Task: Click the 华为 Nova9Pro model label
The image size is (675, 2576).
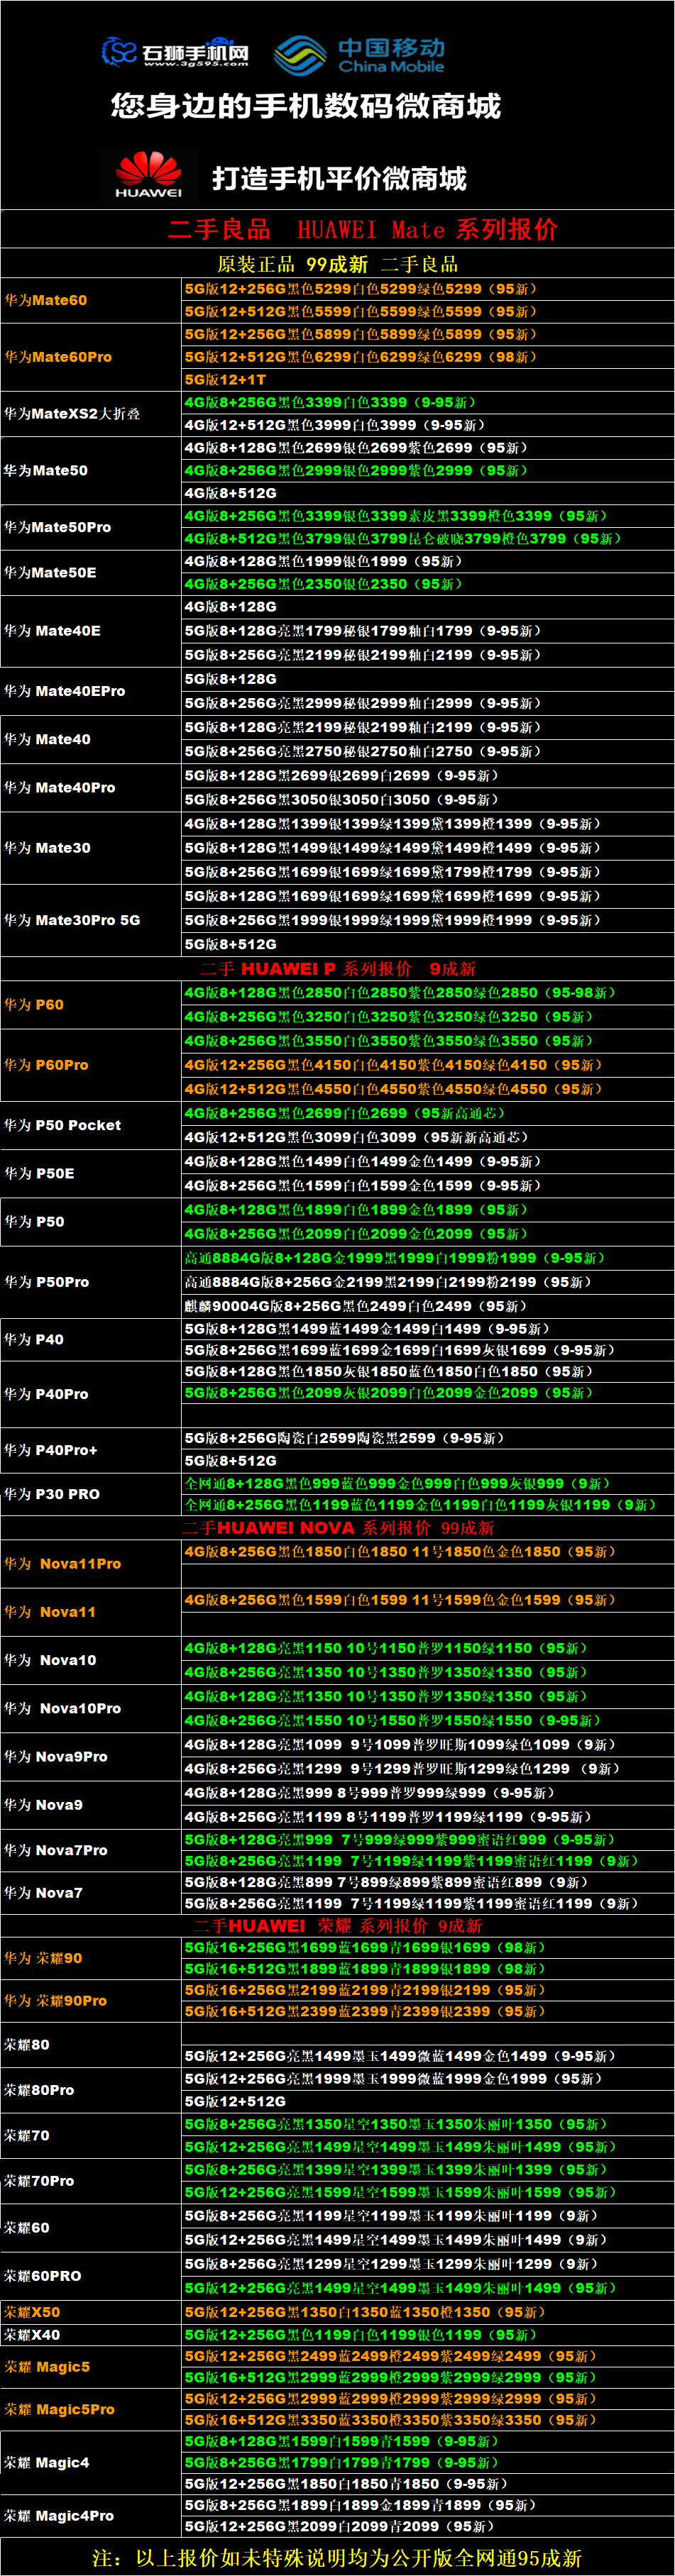Action: [x=55, y=1757]
